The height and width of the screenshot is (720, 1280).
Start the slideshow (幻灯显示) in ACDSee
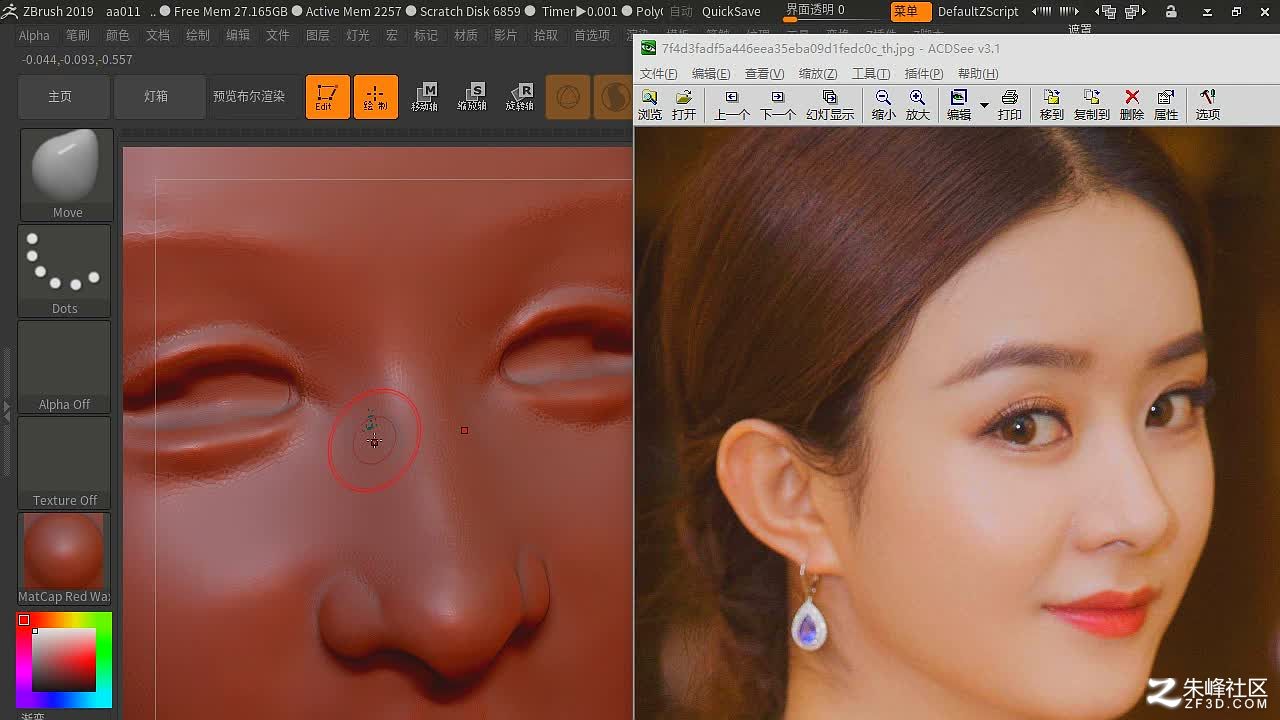(x=830, y=105)
